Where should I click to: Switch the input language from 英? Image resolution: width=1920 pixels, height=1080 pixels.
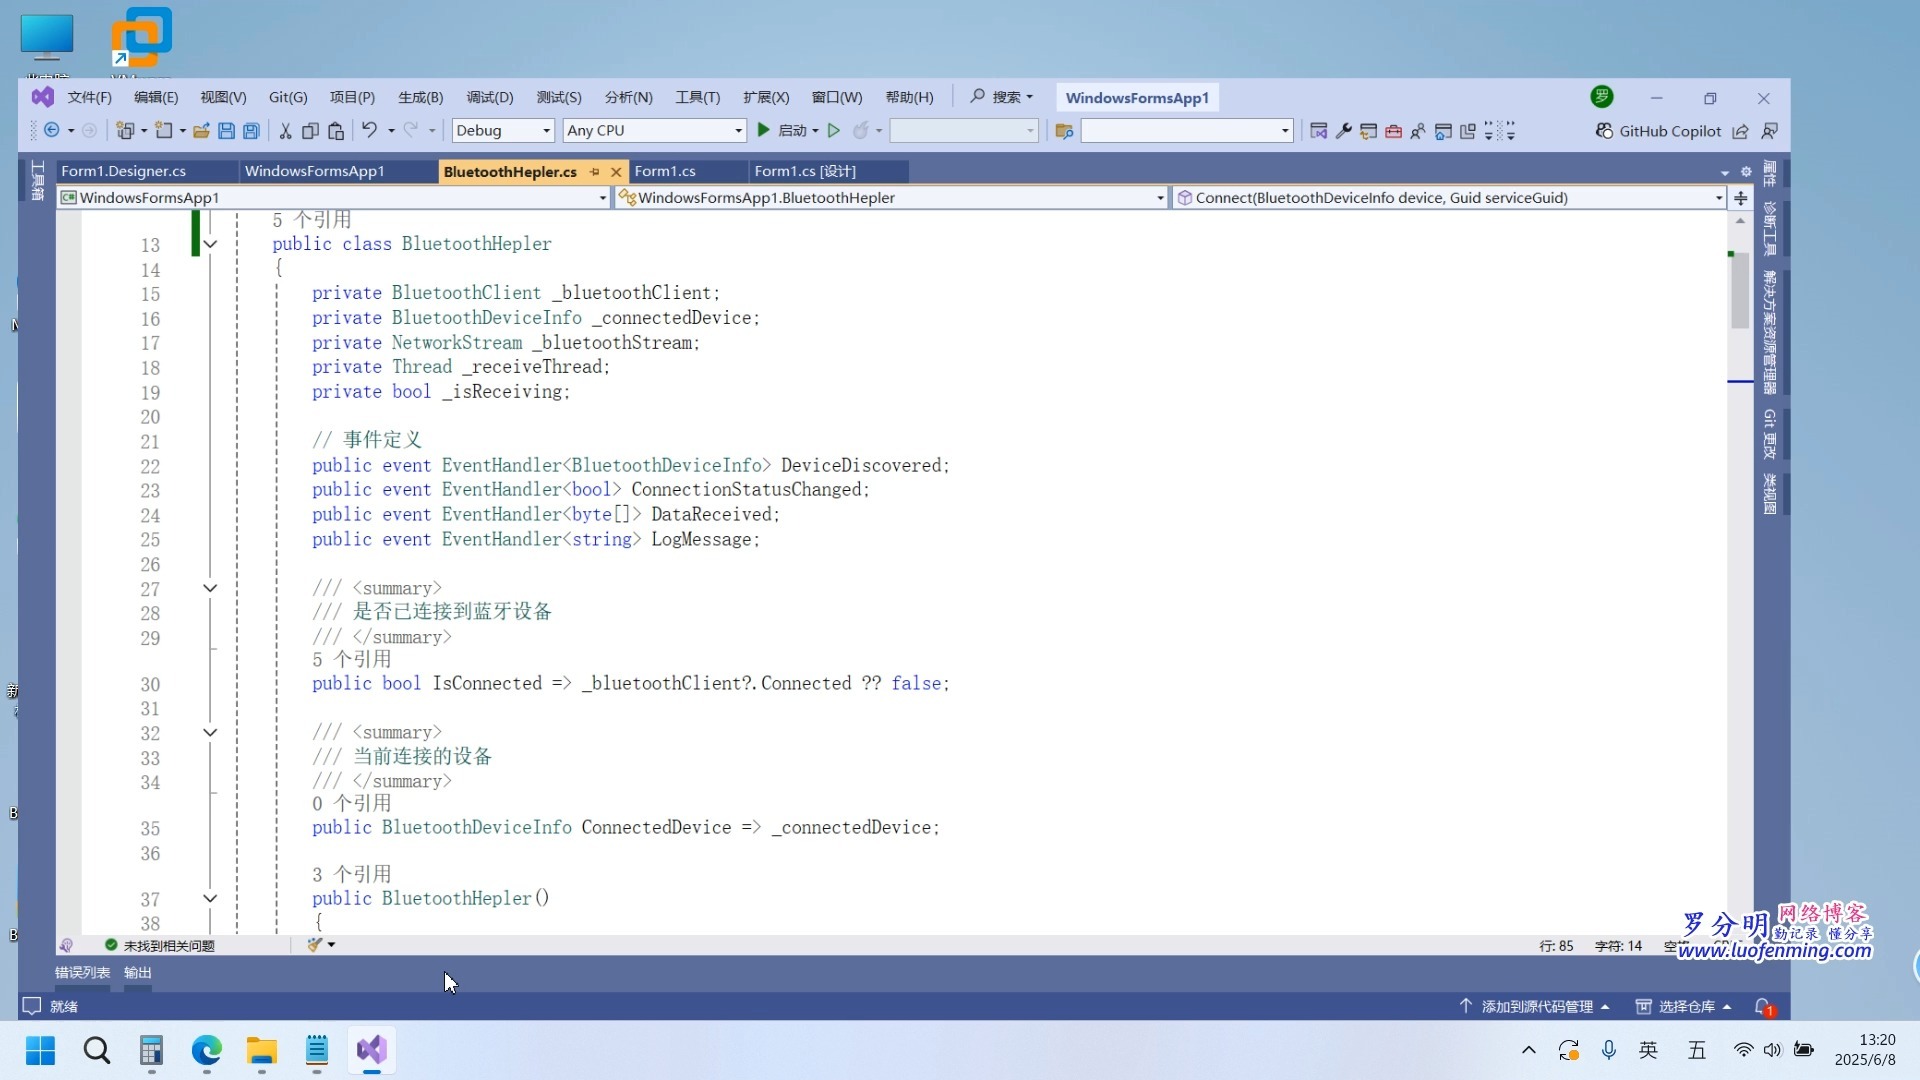(x=1648, y=1050)
